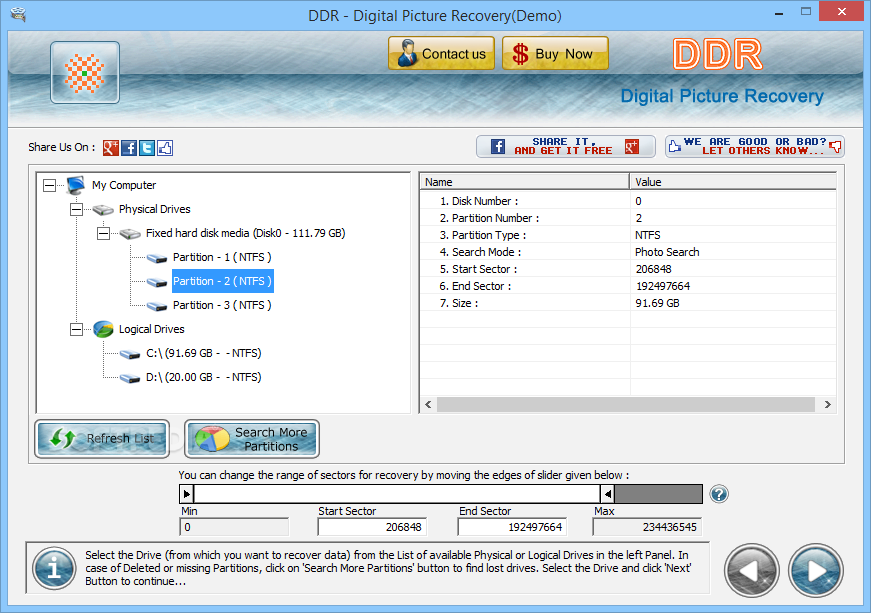Viewport: 871px width, 613px height.
Task: Click the D:\ drive icon
Action: (130, 378)
